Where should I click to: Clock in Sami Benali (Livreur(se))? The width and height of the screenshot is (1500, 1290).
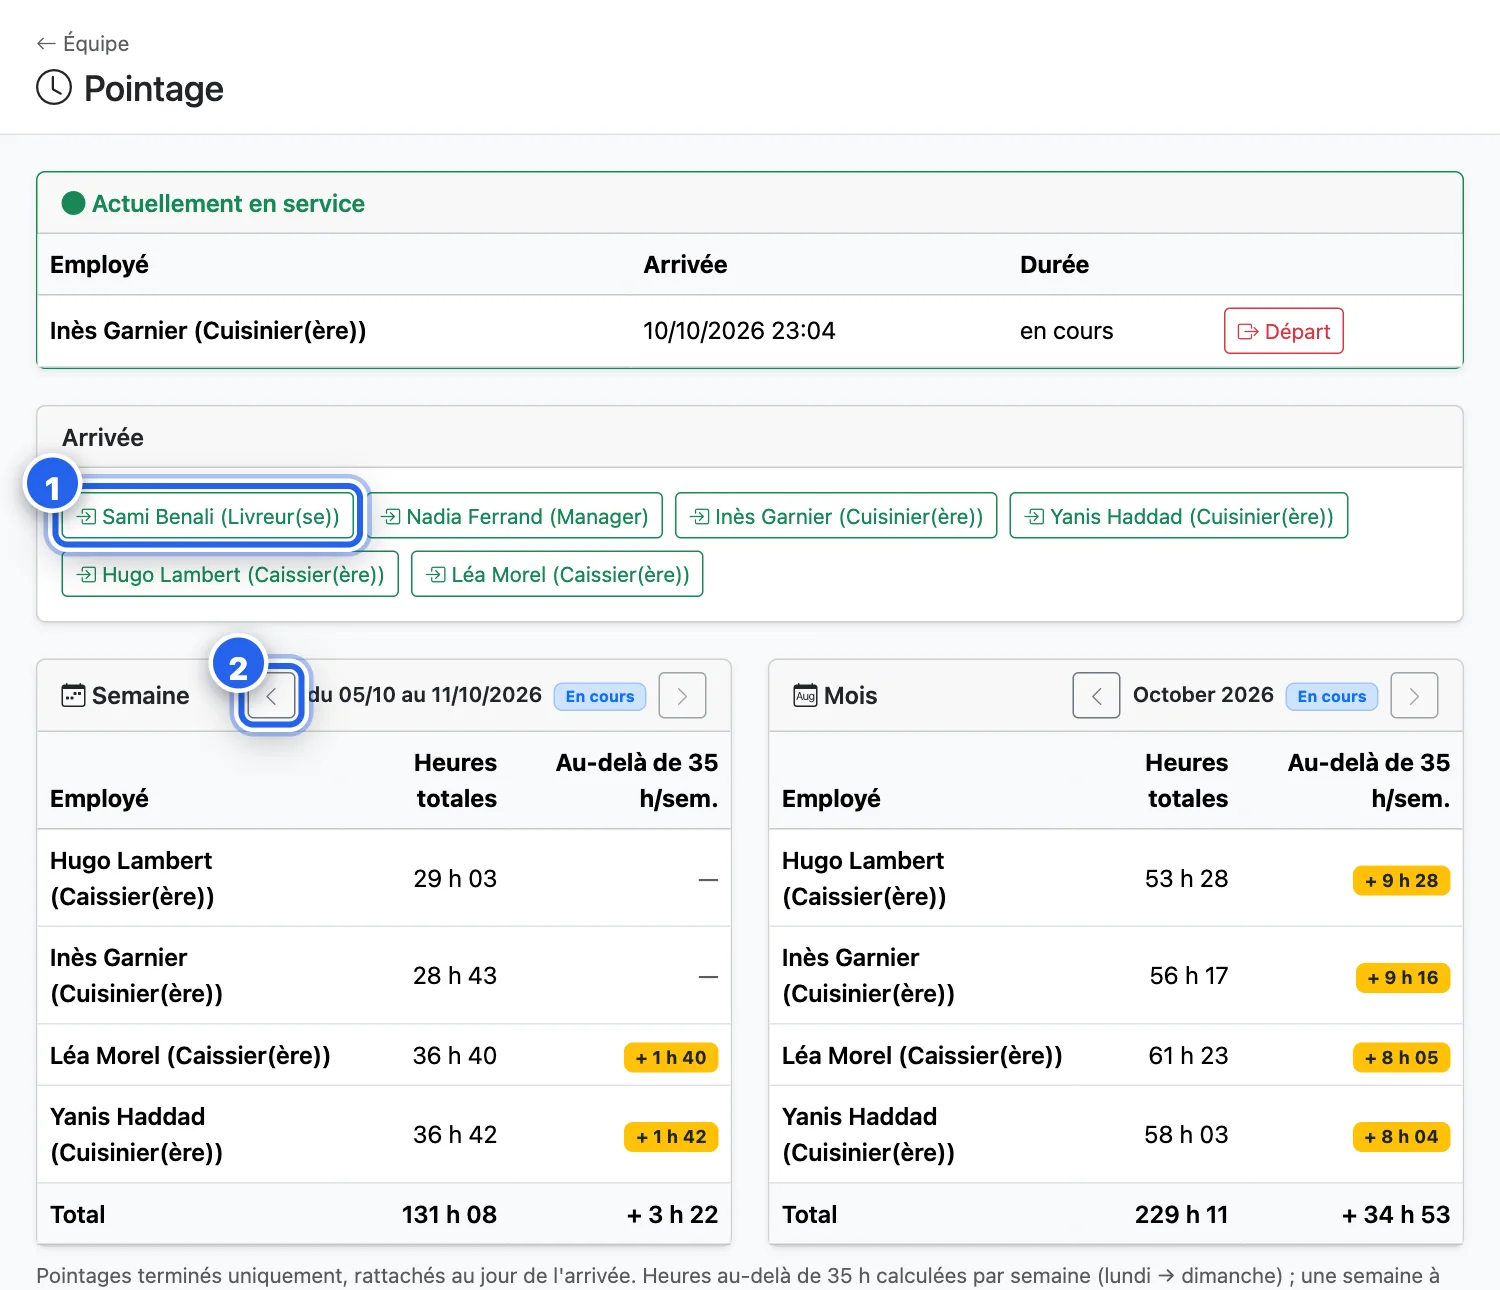[209, 516]
